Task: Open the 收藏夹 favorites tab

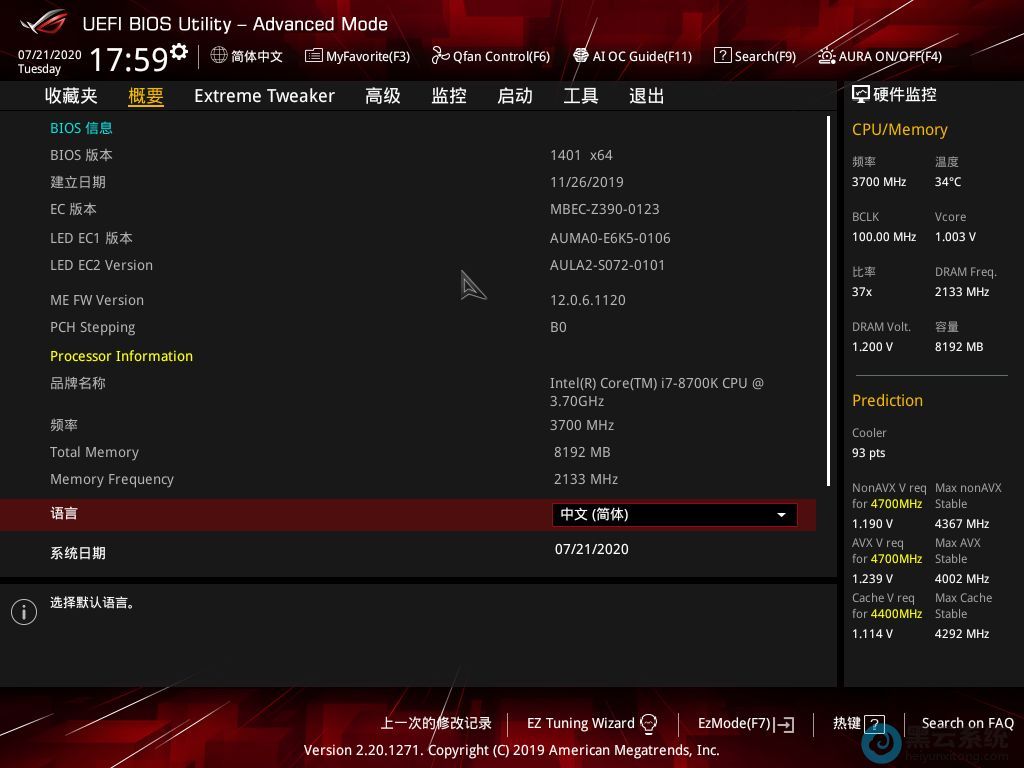Action: pyautogui.click(x=71, y=96)
